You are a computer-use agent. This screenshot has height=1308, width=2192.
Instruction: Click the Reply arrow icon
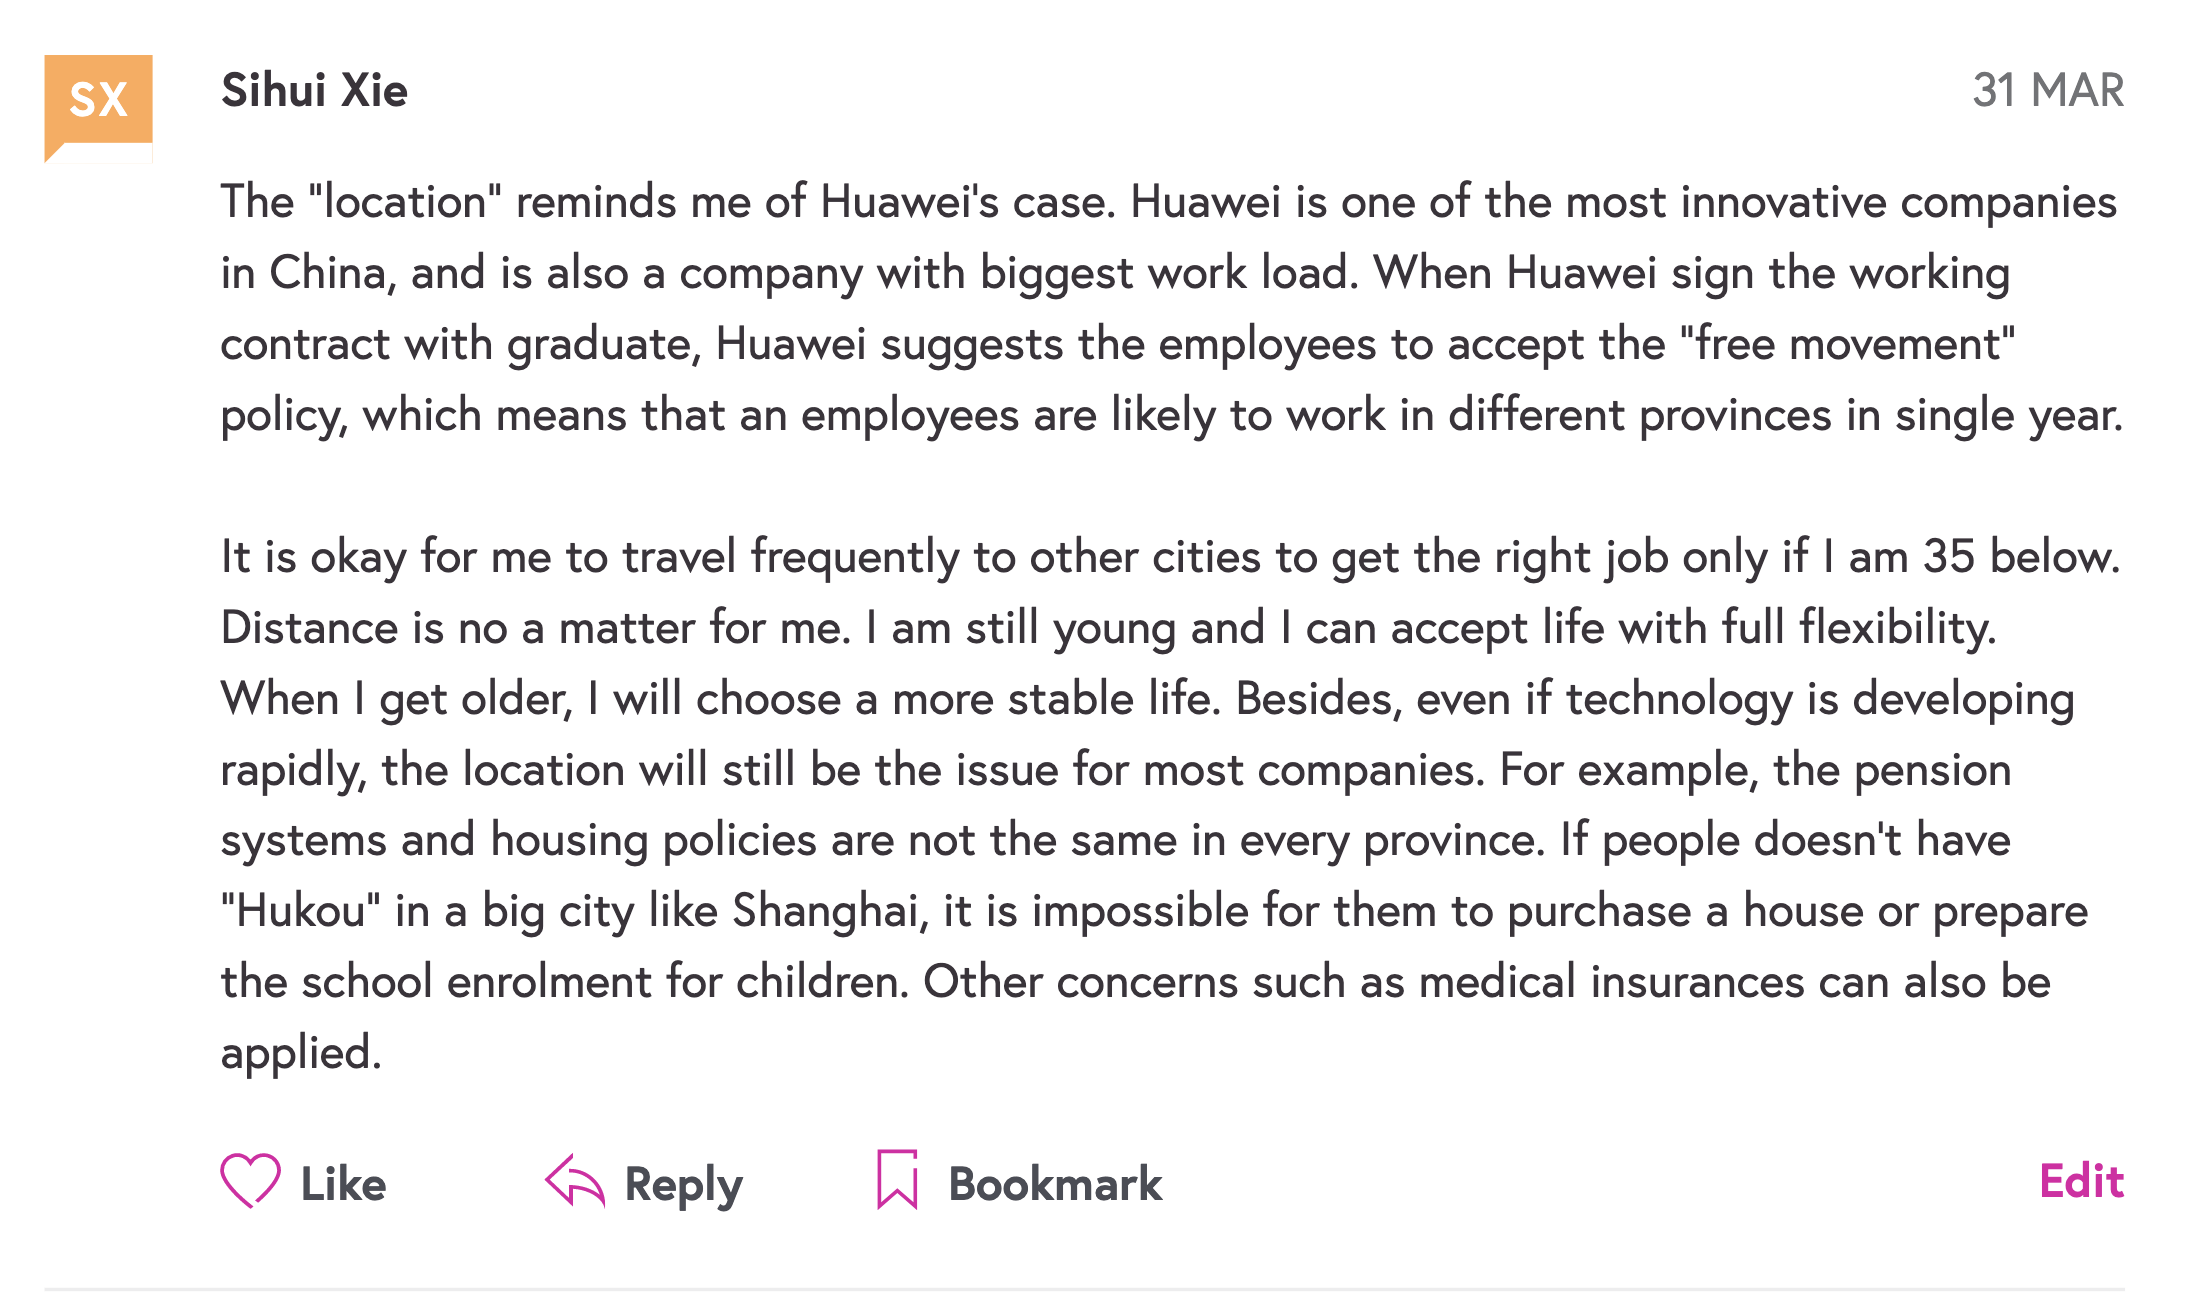[575, 1181]
